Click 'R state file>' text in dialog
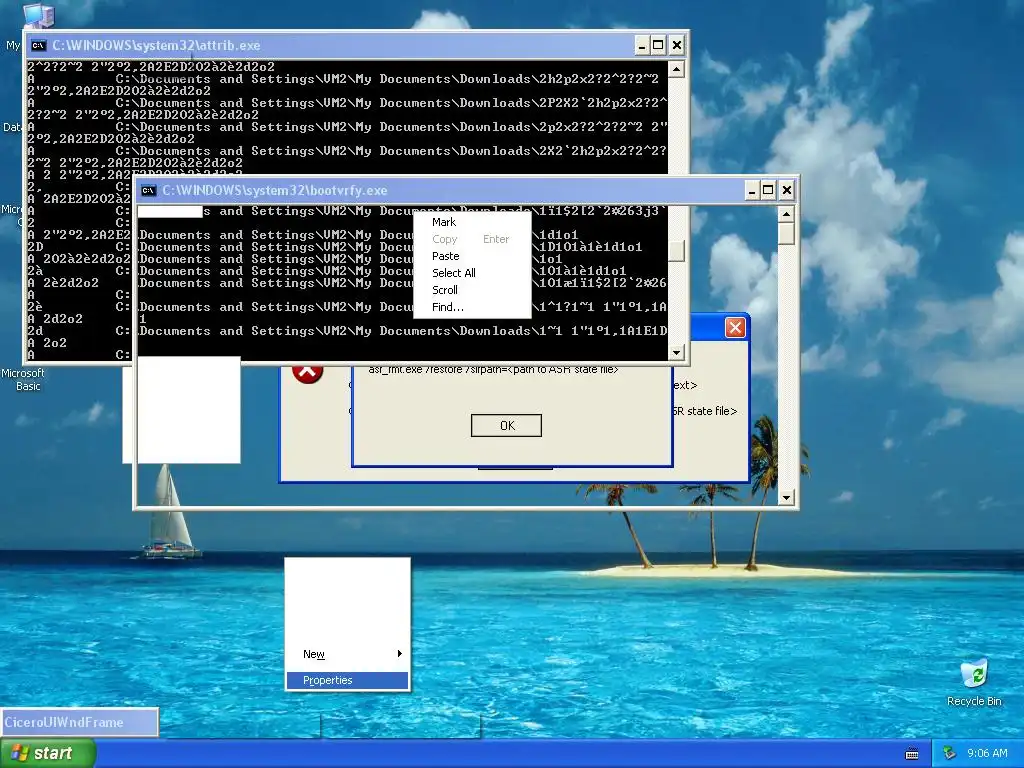The width and height of the screenshot is (1024, 768). click(705, 411)
